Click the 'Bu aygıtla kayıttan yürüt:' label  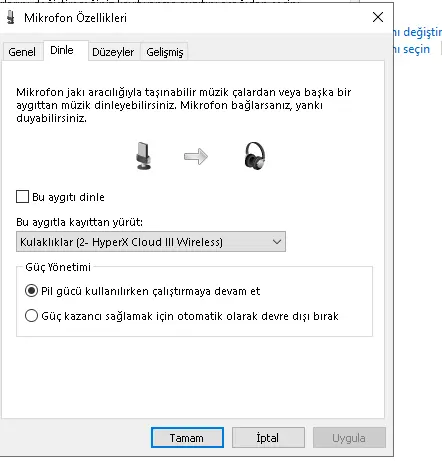[79, 222]
